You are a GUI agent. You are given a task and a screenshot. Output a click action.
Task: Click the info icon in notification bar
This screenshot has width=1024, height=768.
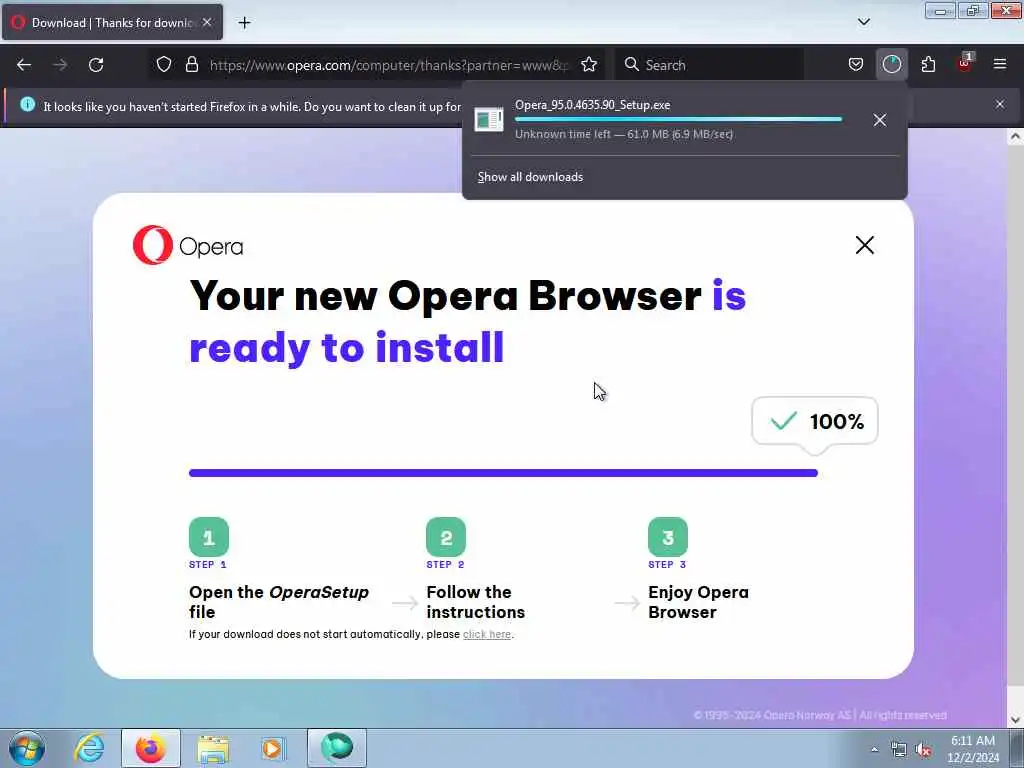(27, 104)
